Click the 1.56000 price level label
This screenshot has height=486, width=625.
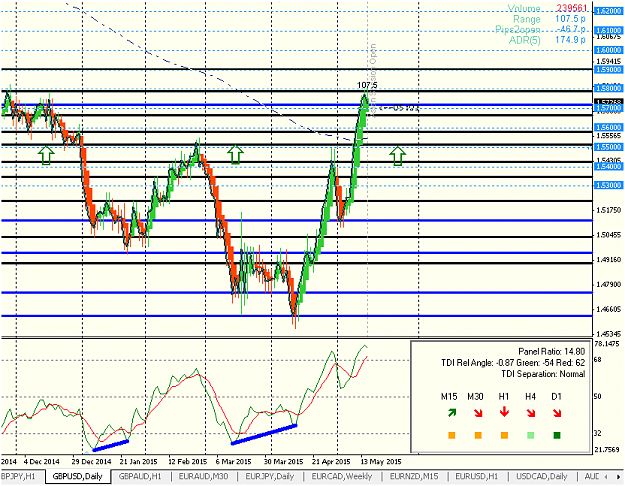[608, 127]
